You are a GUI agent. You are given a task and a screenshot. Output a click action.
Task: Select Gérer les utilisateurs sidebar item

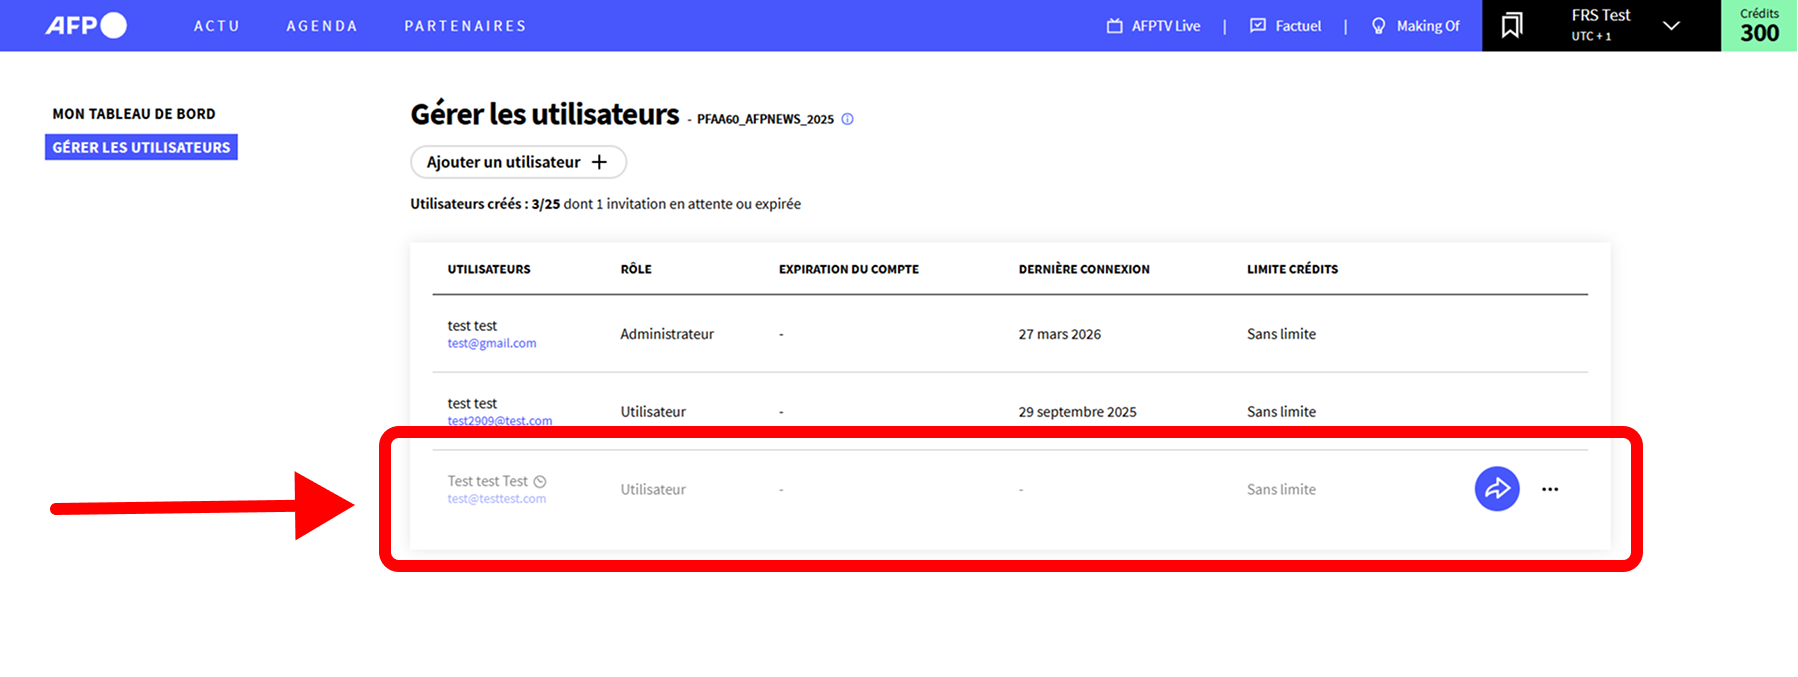[x=141, y=147]
